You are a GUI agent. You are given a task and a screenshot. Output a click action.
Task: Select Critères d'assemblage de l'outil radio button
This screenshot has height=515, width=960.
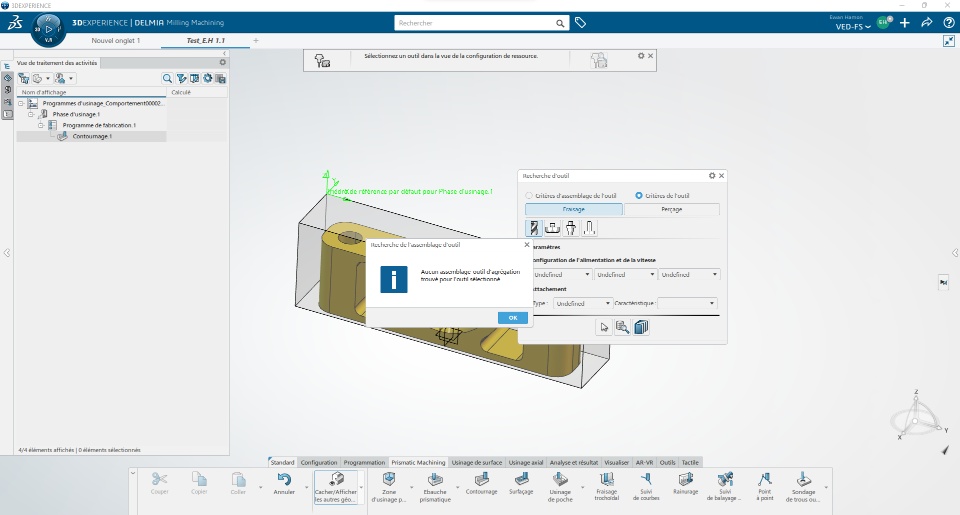[529, 195]
